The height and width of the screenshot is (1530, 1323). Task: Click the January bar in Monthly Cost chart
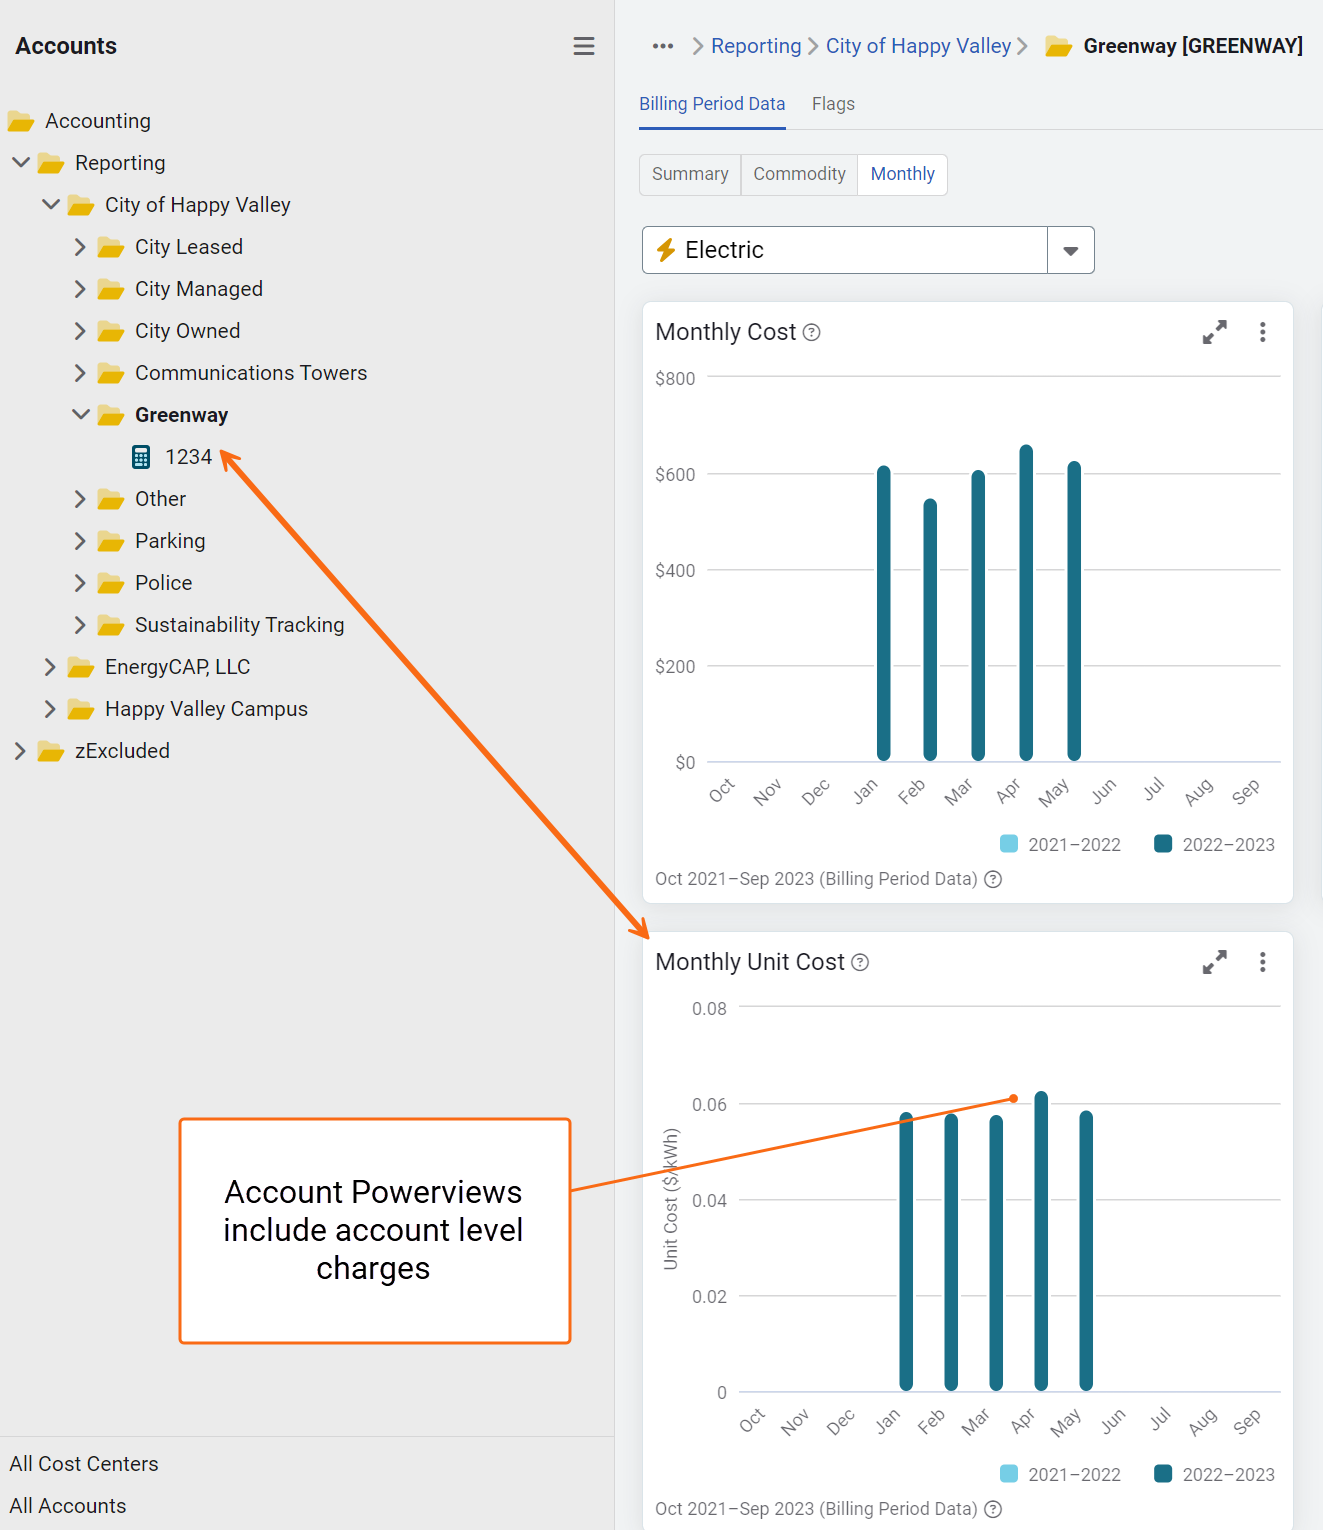click(x=883, y=613)
